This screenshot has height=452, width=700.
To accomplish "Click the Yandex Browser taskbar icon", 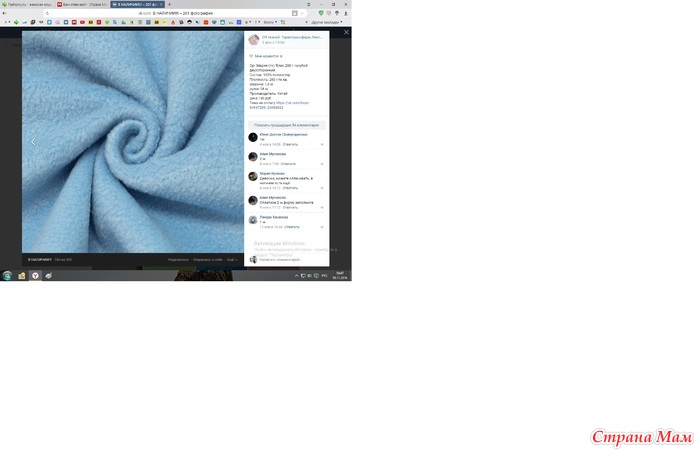I will click(35, 276).
